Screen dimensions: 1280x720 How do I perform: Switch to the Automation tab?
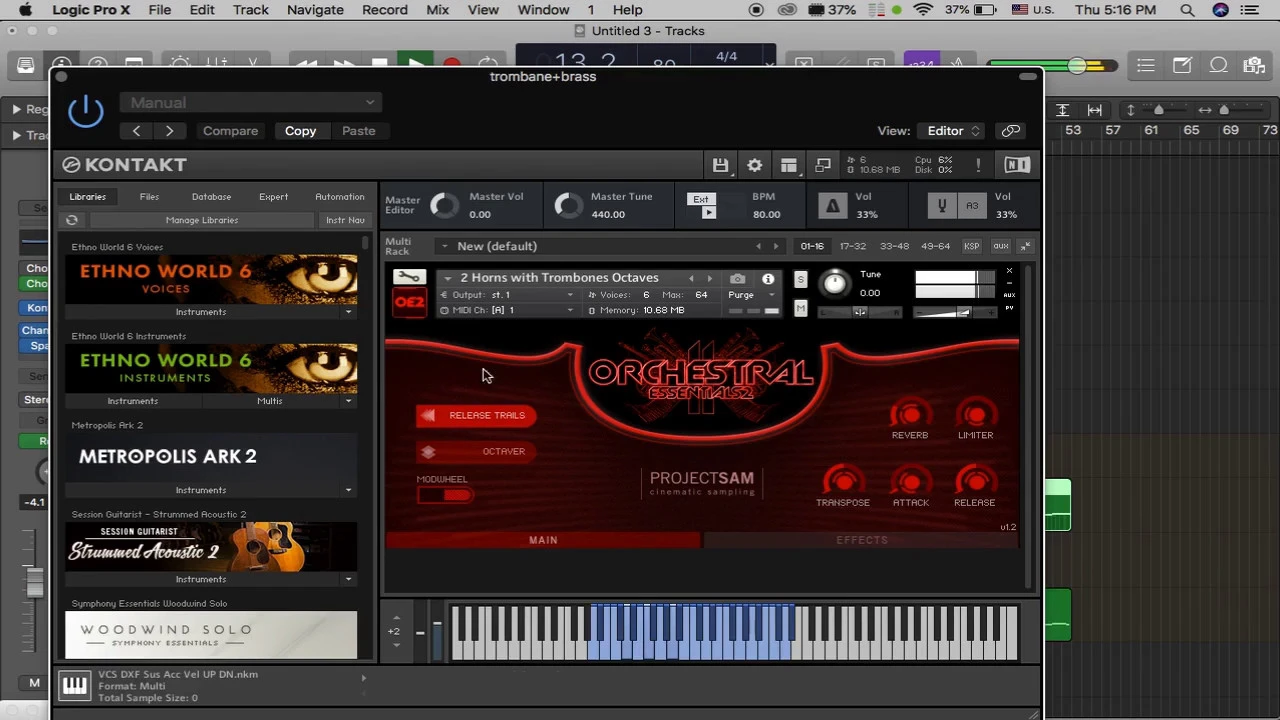click(x=340, y=197)
